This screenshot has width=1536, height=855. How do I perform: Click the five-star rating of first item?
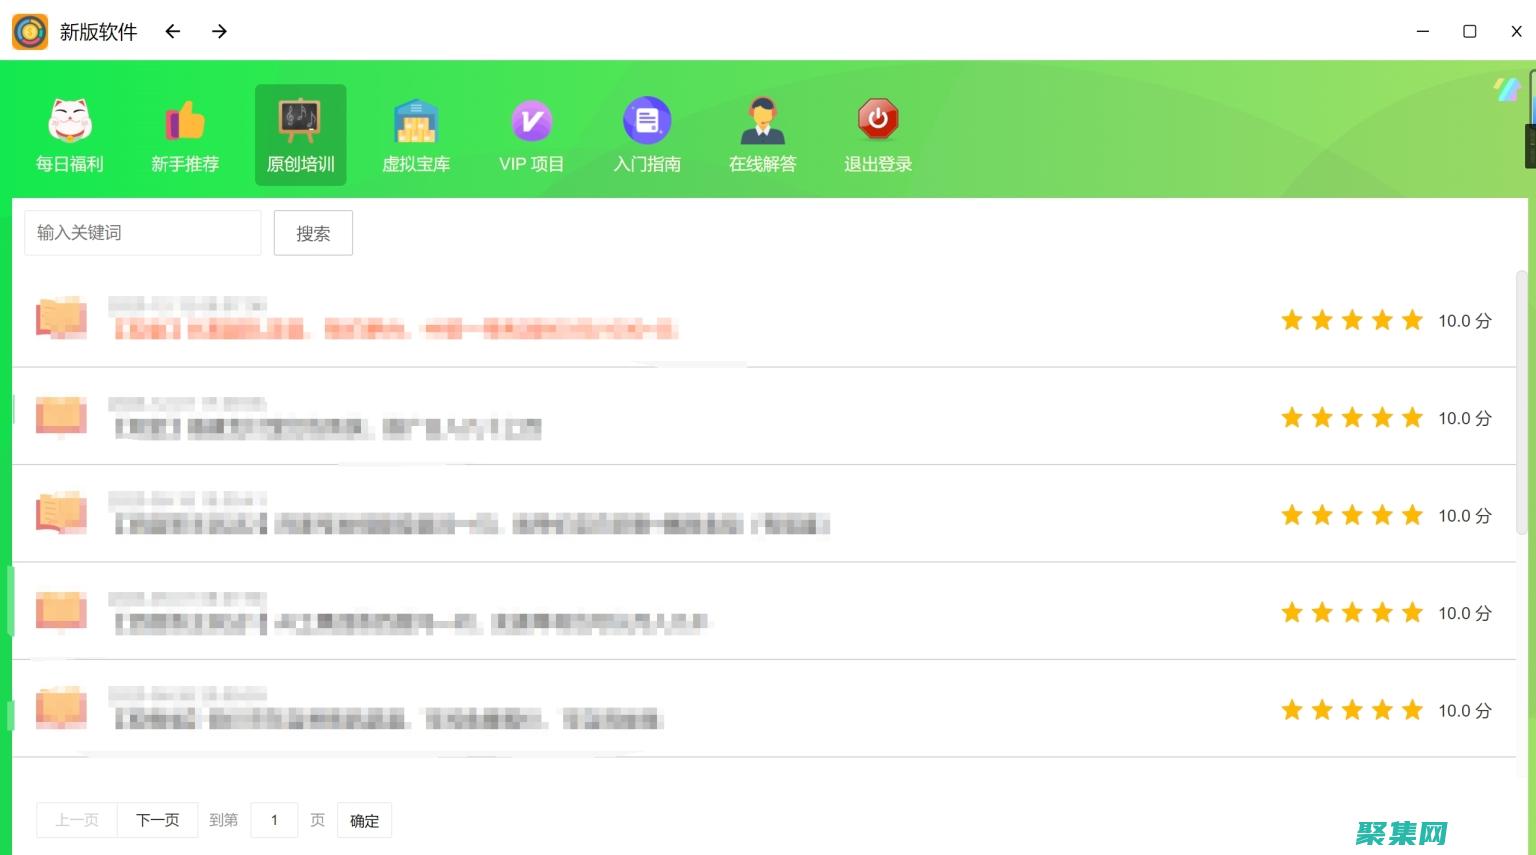pyautogui.click(x=1352, y=320)
